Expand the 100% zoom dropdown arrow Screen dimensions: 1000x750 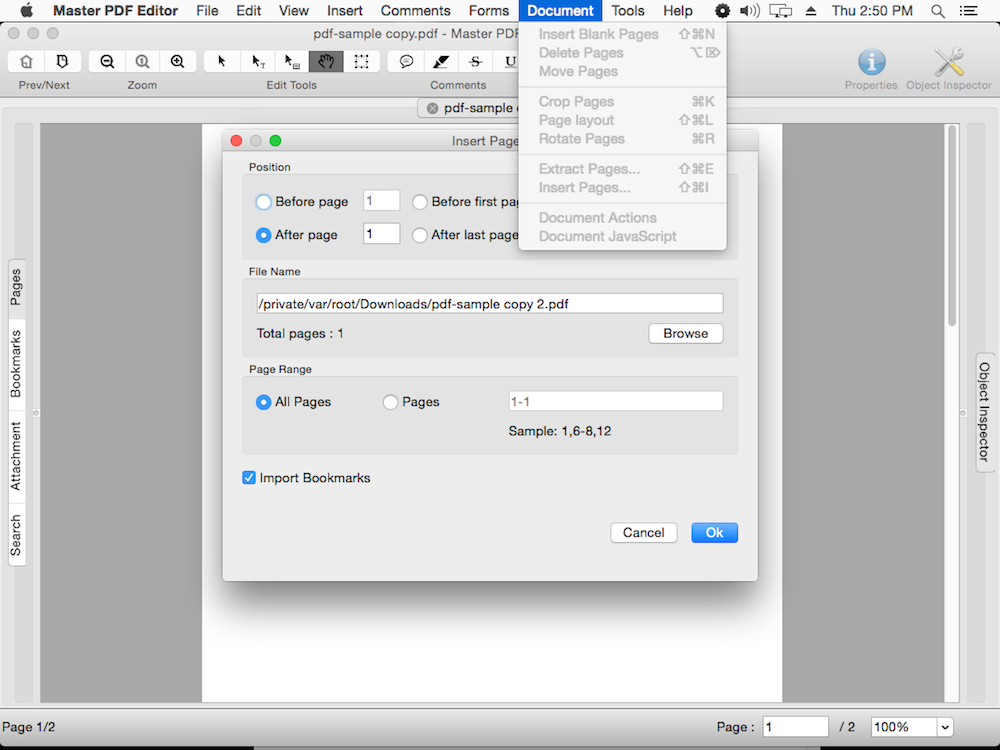pos(945,727)
